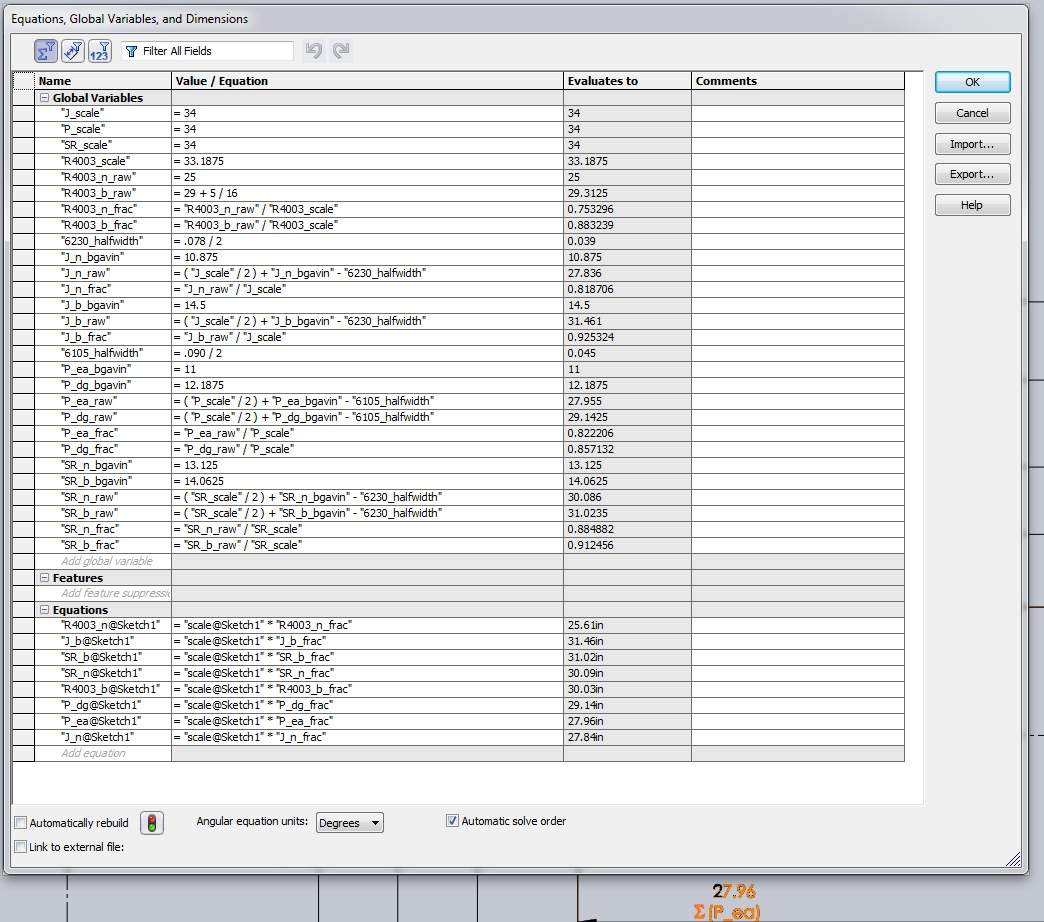Viewport: 1044px width, 922px height.
Task: Click the Cancel button
Action: coord(972,113)
